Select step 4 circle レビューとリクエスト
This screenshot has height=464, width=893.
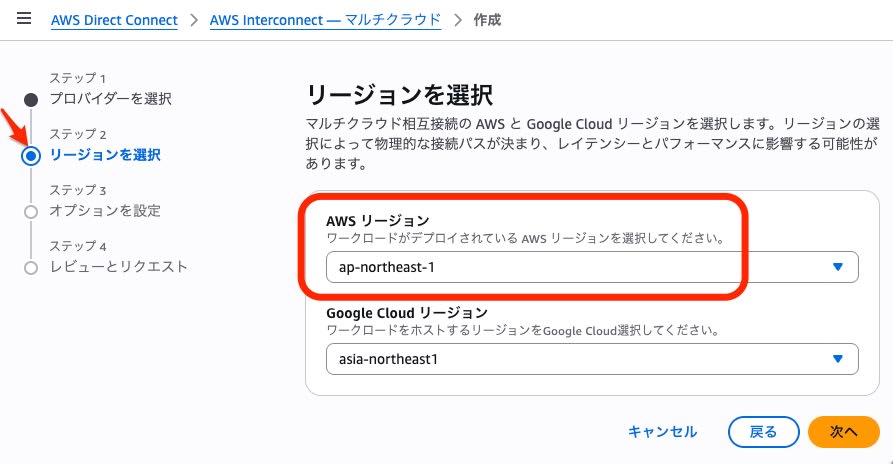click(31, 268)
